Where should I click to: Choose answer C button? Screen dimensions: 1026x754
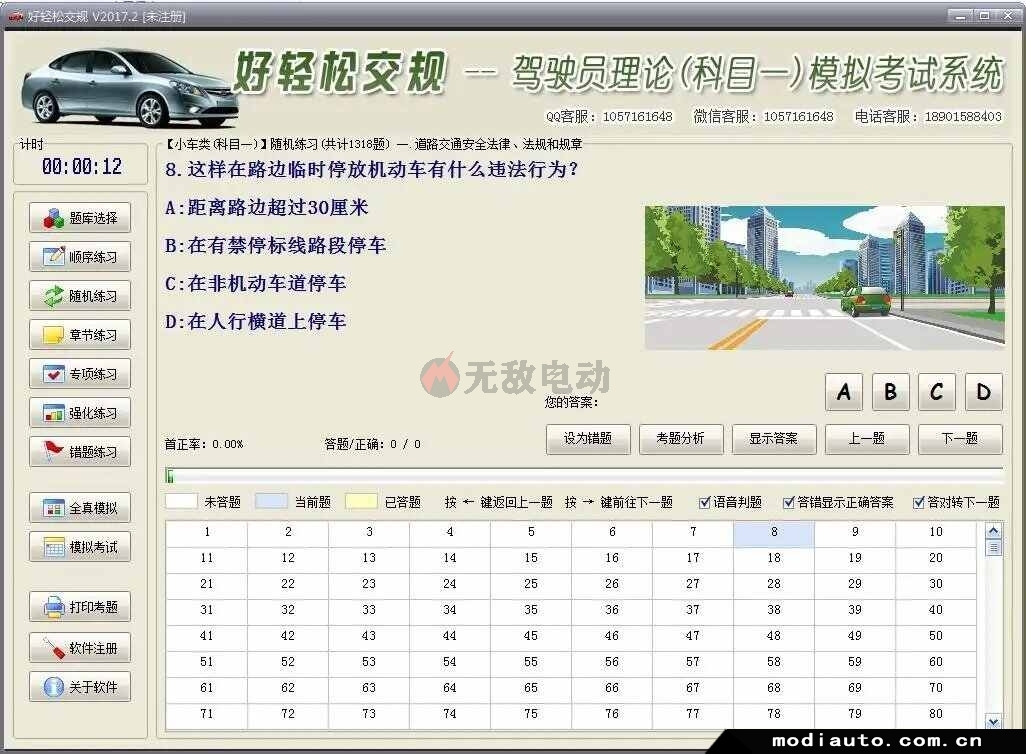tap(936, 392)
